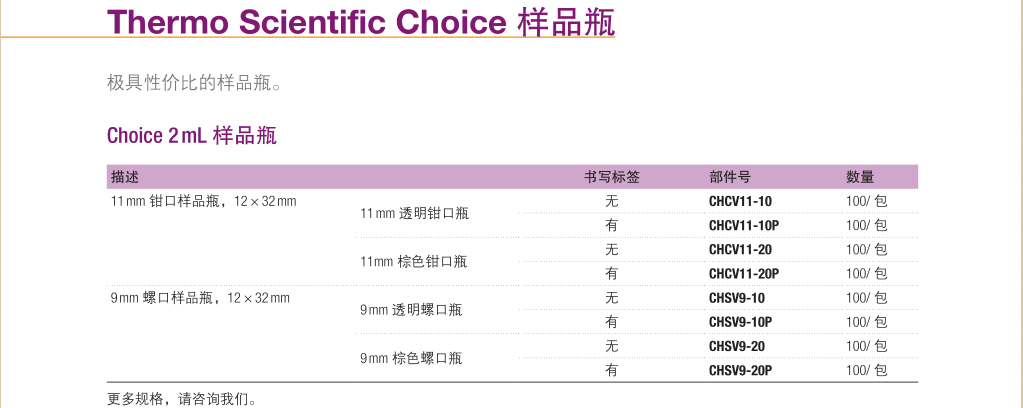1023x408 pixels.
Task: Click the 描述 column header
Action: tap(125, 177)
